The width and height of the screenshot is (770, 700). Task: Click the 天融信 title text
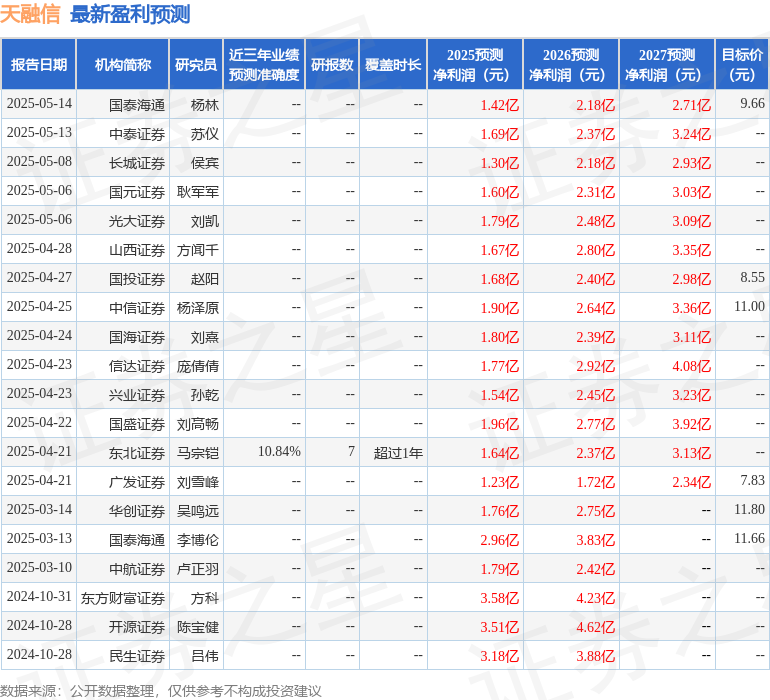click(30, 14)
